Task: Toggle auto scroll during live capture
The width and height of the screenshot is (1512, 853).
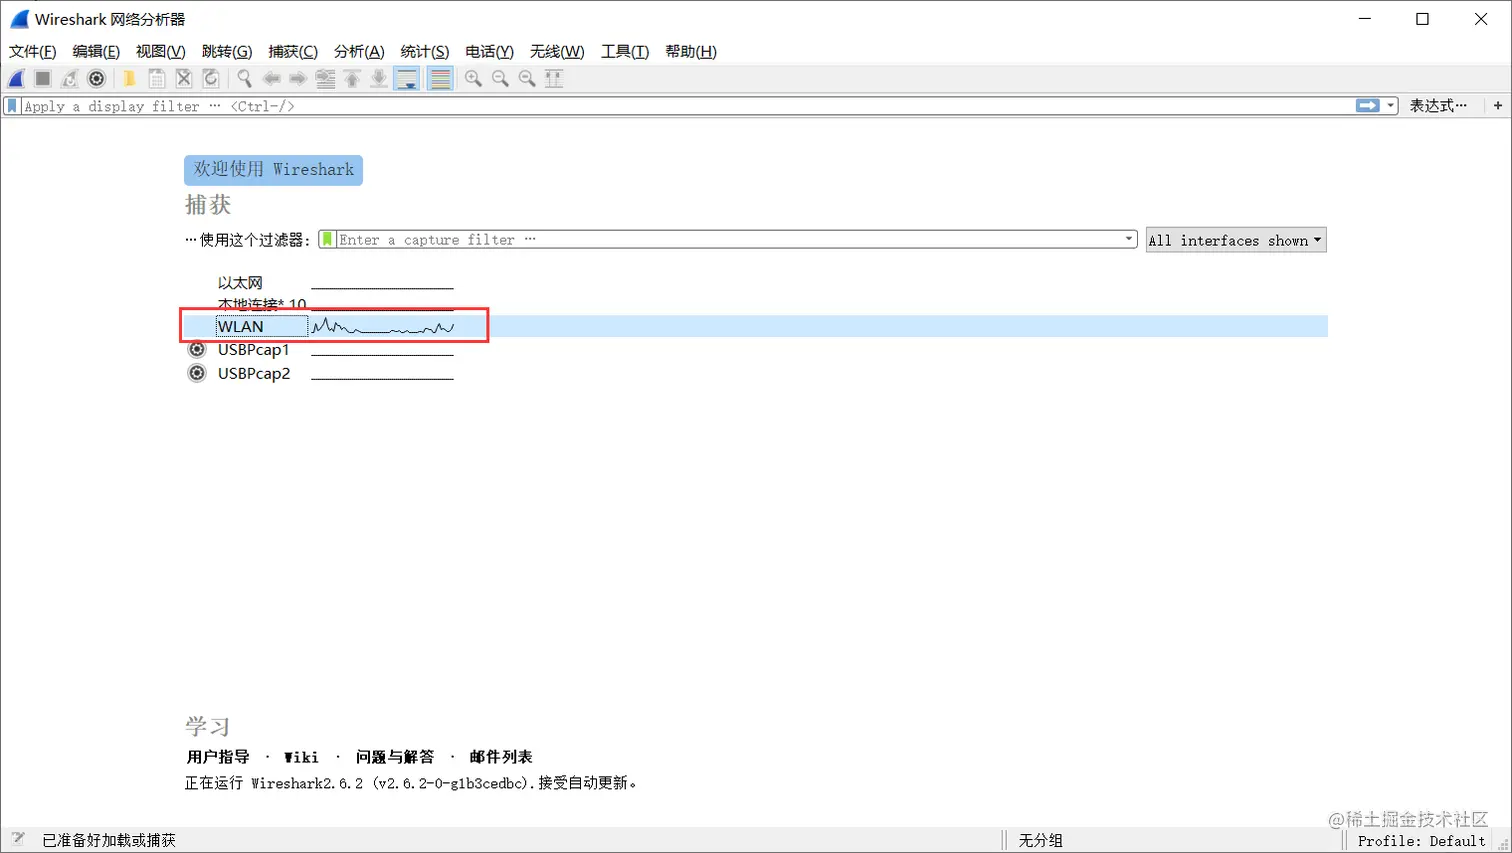Action: 407,79
